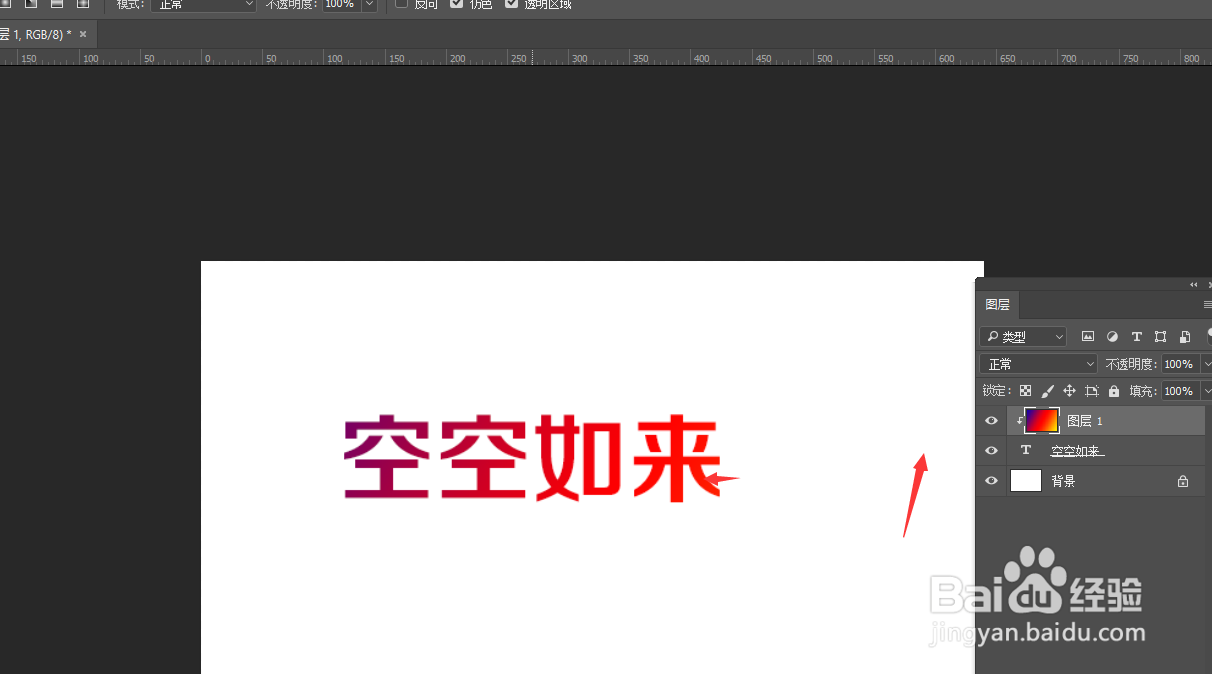Image resolution: width=1212 pixels, height=674 pixels.
Task: Switch to the 图层 panel tab
Action: [x=997, y=305]
